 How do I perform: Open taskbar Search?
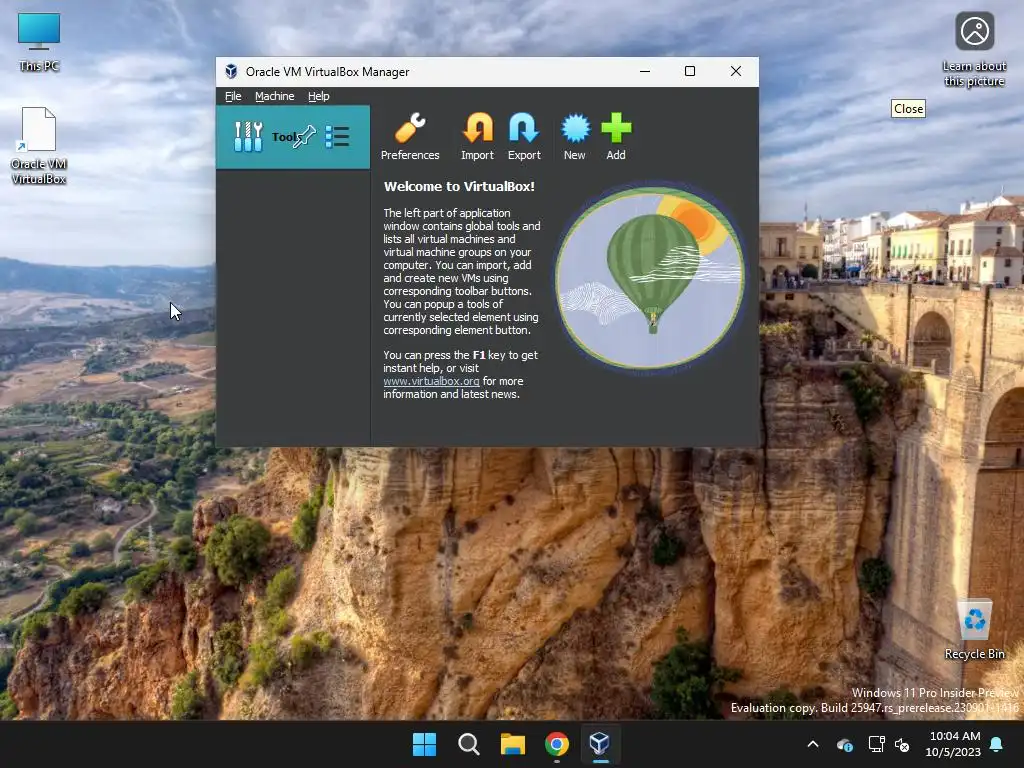click(x=468, y=744)
